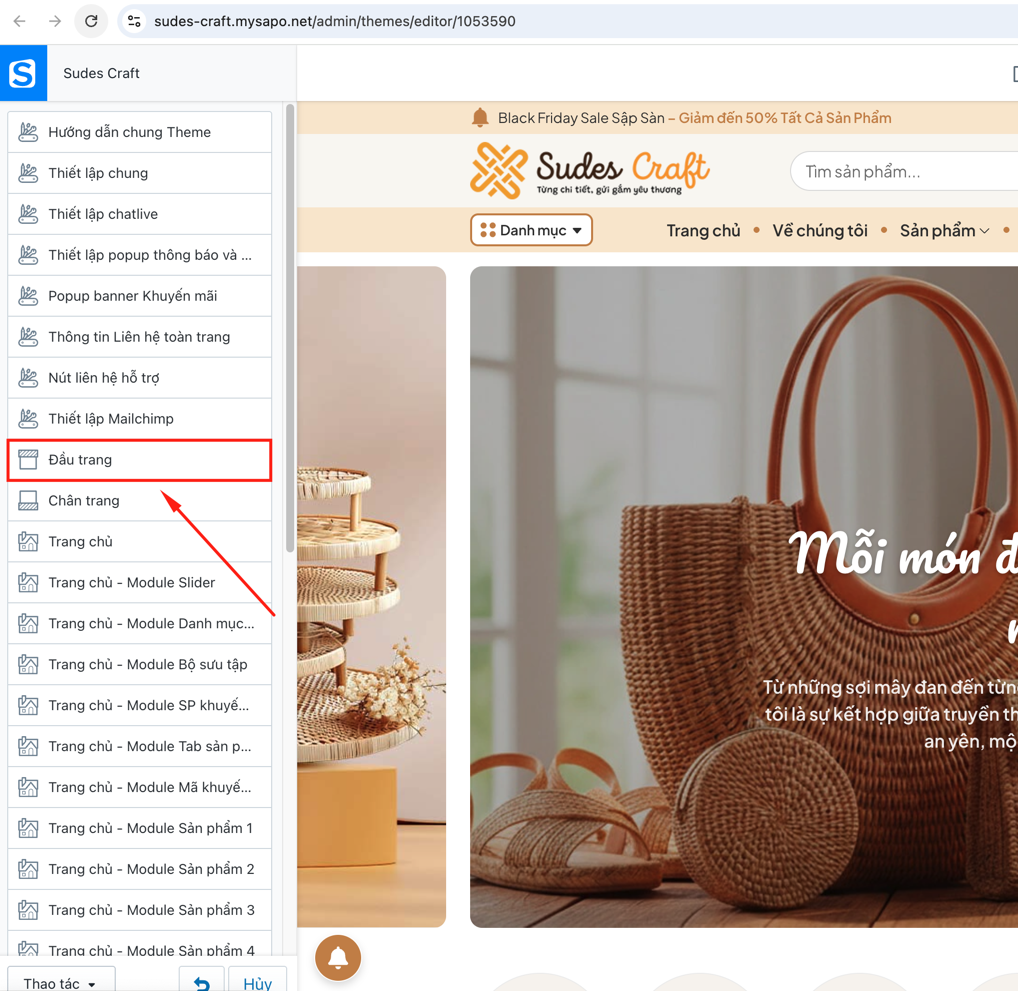
Task: Click icon beside Module Sản phẩm 3
Action: point(28,910)
